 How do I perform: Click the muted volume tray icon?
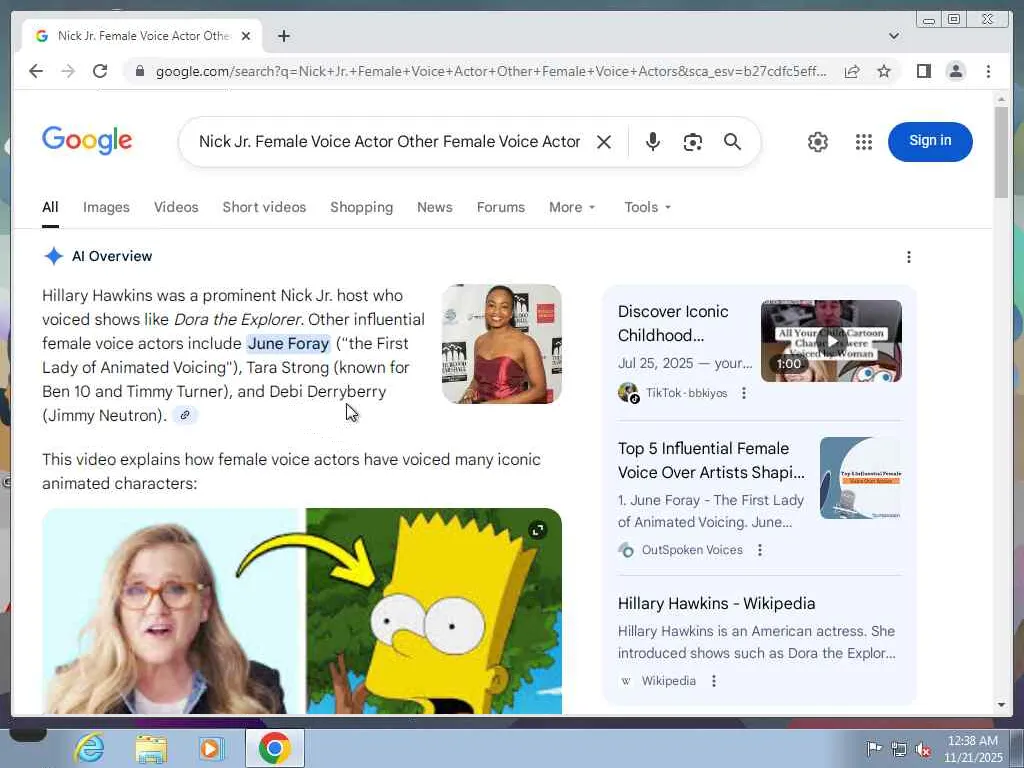923,749
